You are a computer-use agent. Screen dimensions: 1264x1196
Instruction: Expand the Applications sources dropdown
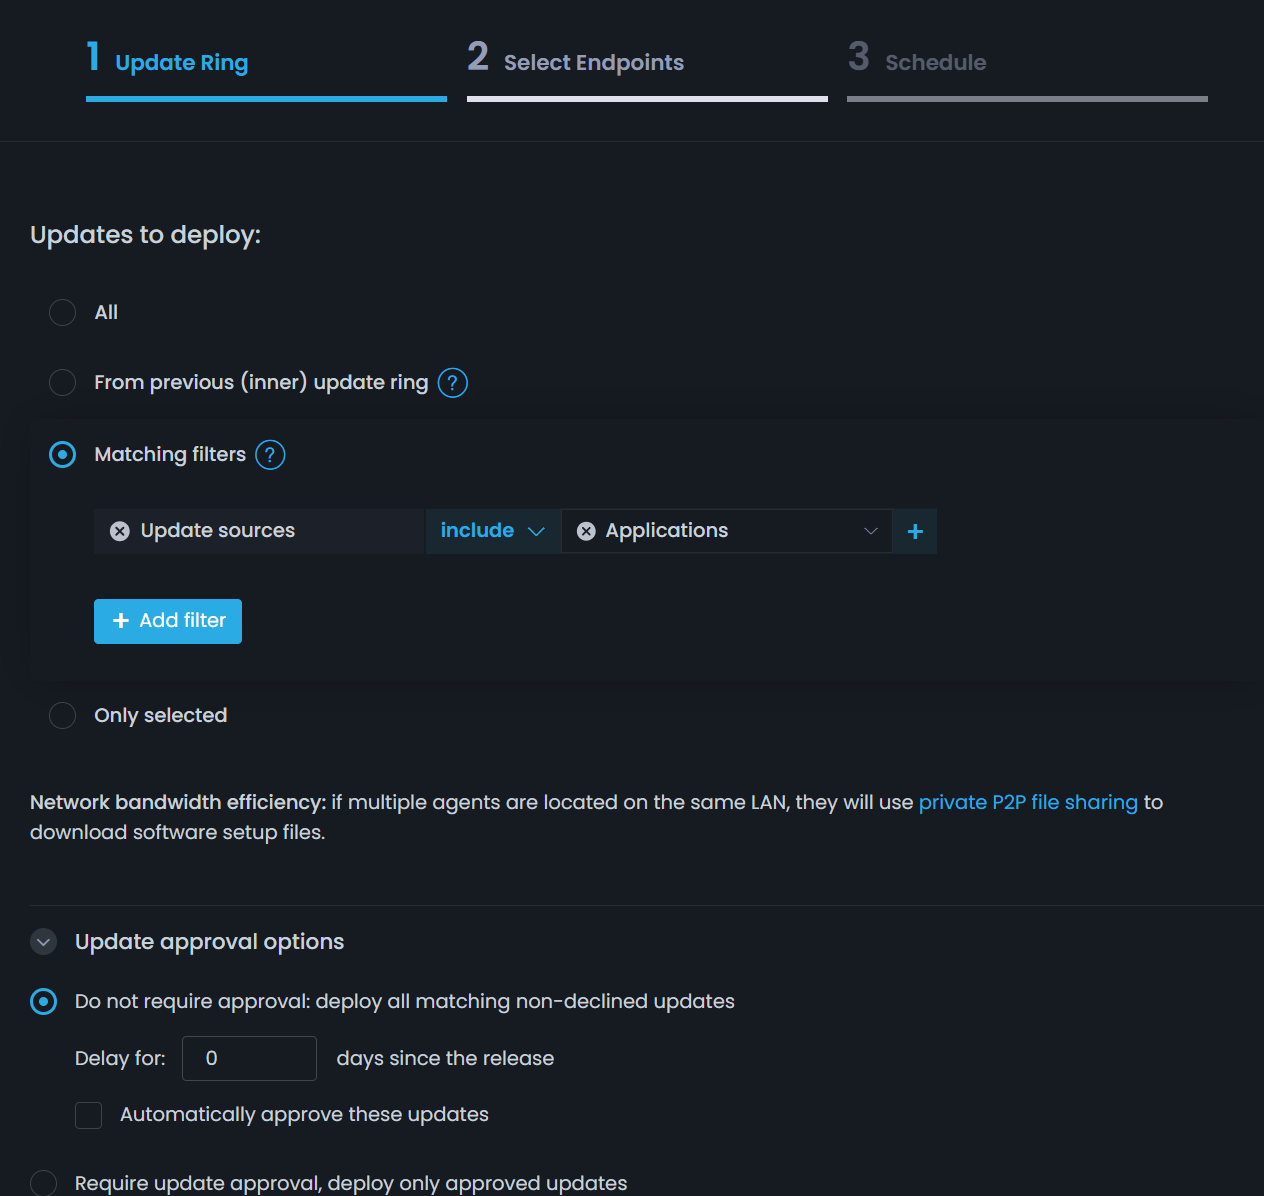click(x=869, y=531)
